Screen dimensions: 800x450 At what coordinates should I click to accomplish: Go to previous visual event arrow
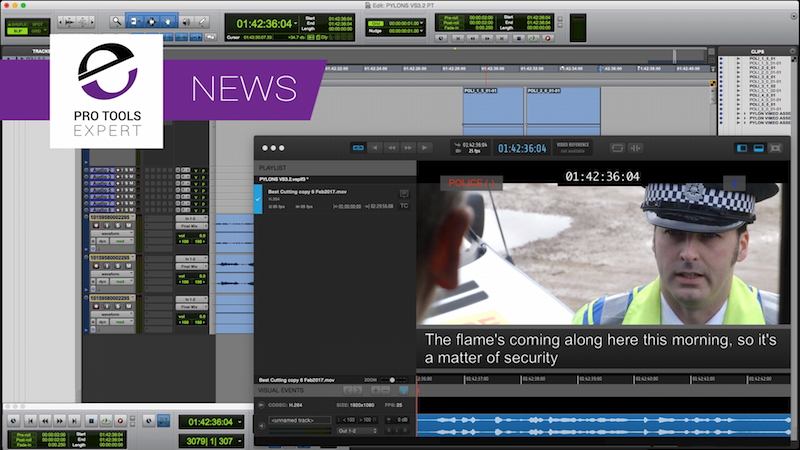(347, 390)
